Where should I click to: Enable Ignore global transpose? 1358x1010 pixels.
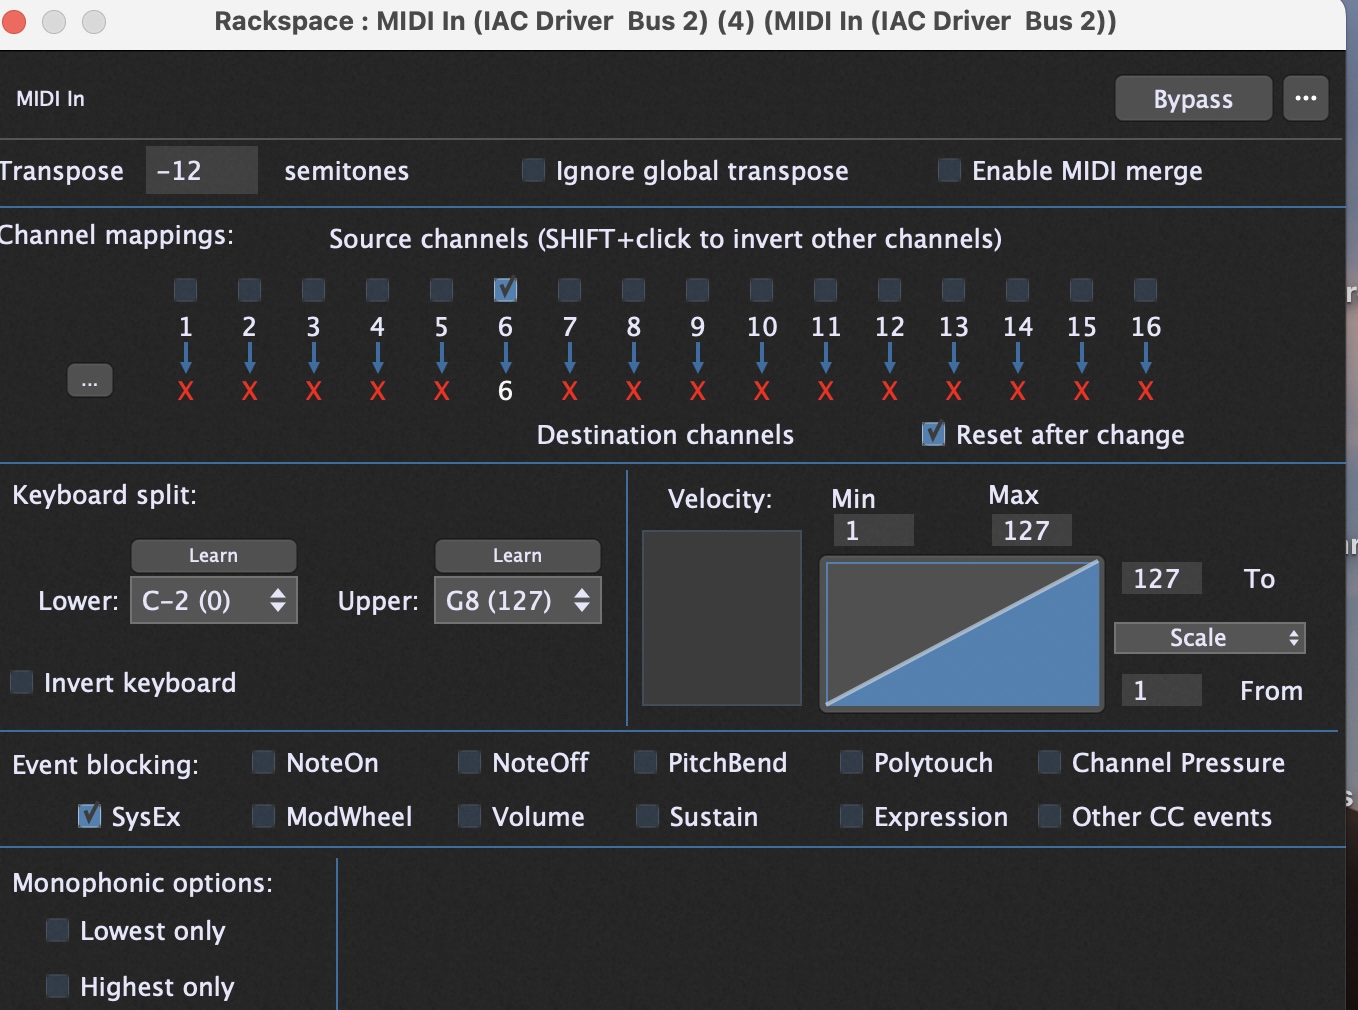[533, 170]
